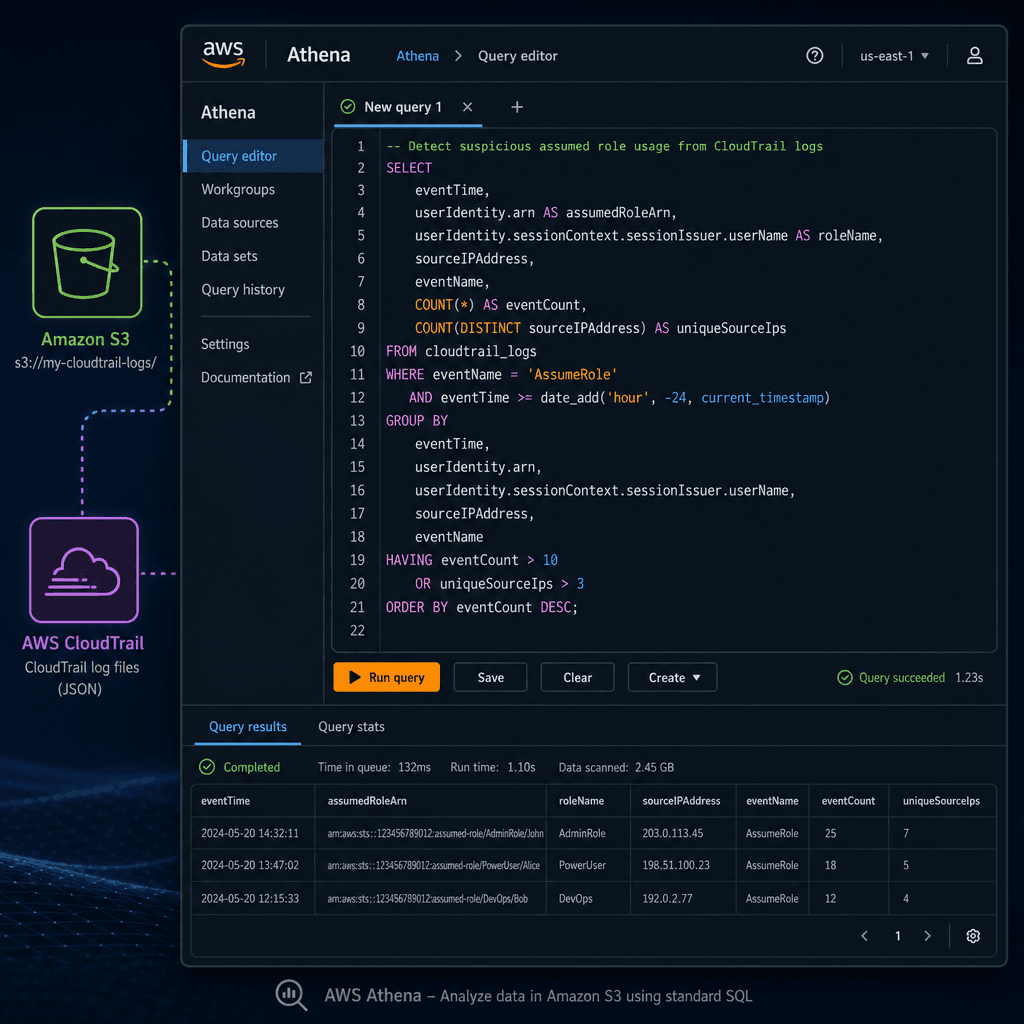Click Query editor breadcrumb text
This screenshot has height=1024, width=1024.
pos(518,56)
